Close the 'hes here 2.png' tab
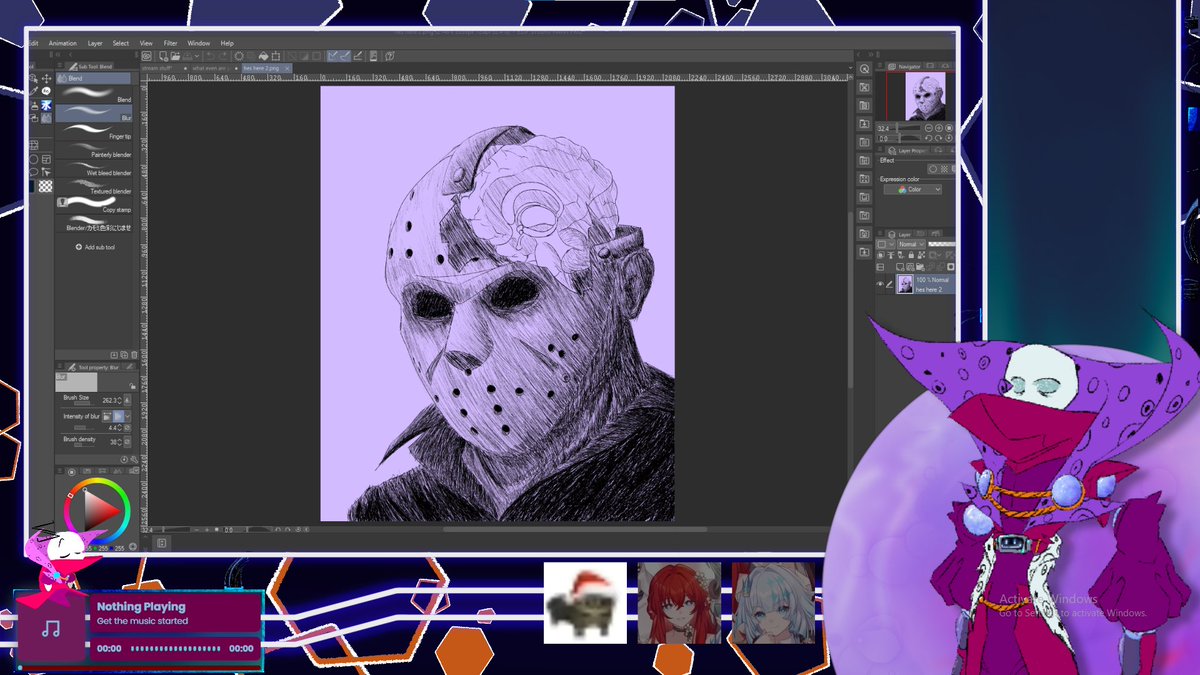 [287, 68]
